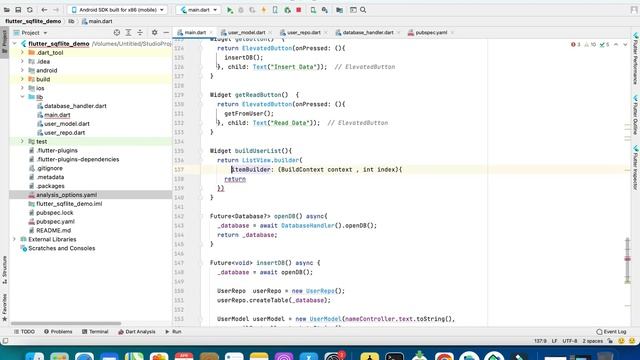Hide the Project tool window
This screenshot has height=360, width=640.
[x=166, y=33]
